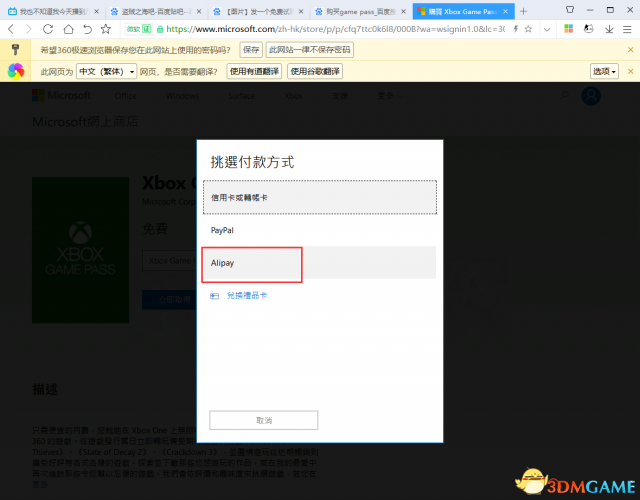
Task: Click 此网站一律不保存密码 button
Action: (x=309, y=50)
